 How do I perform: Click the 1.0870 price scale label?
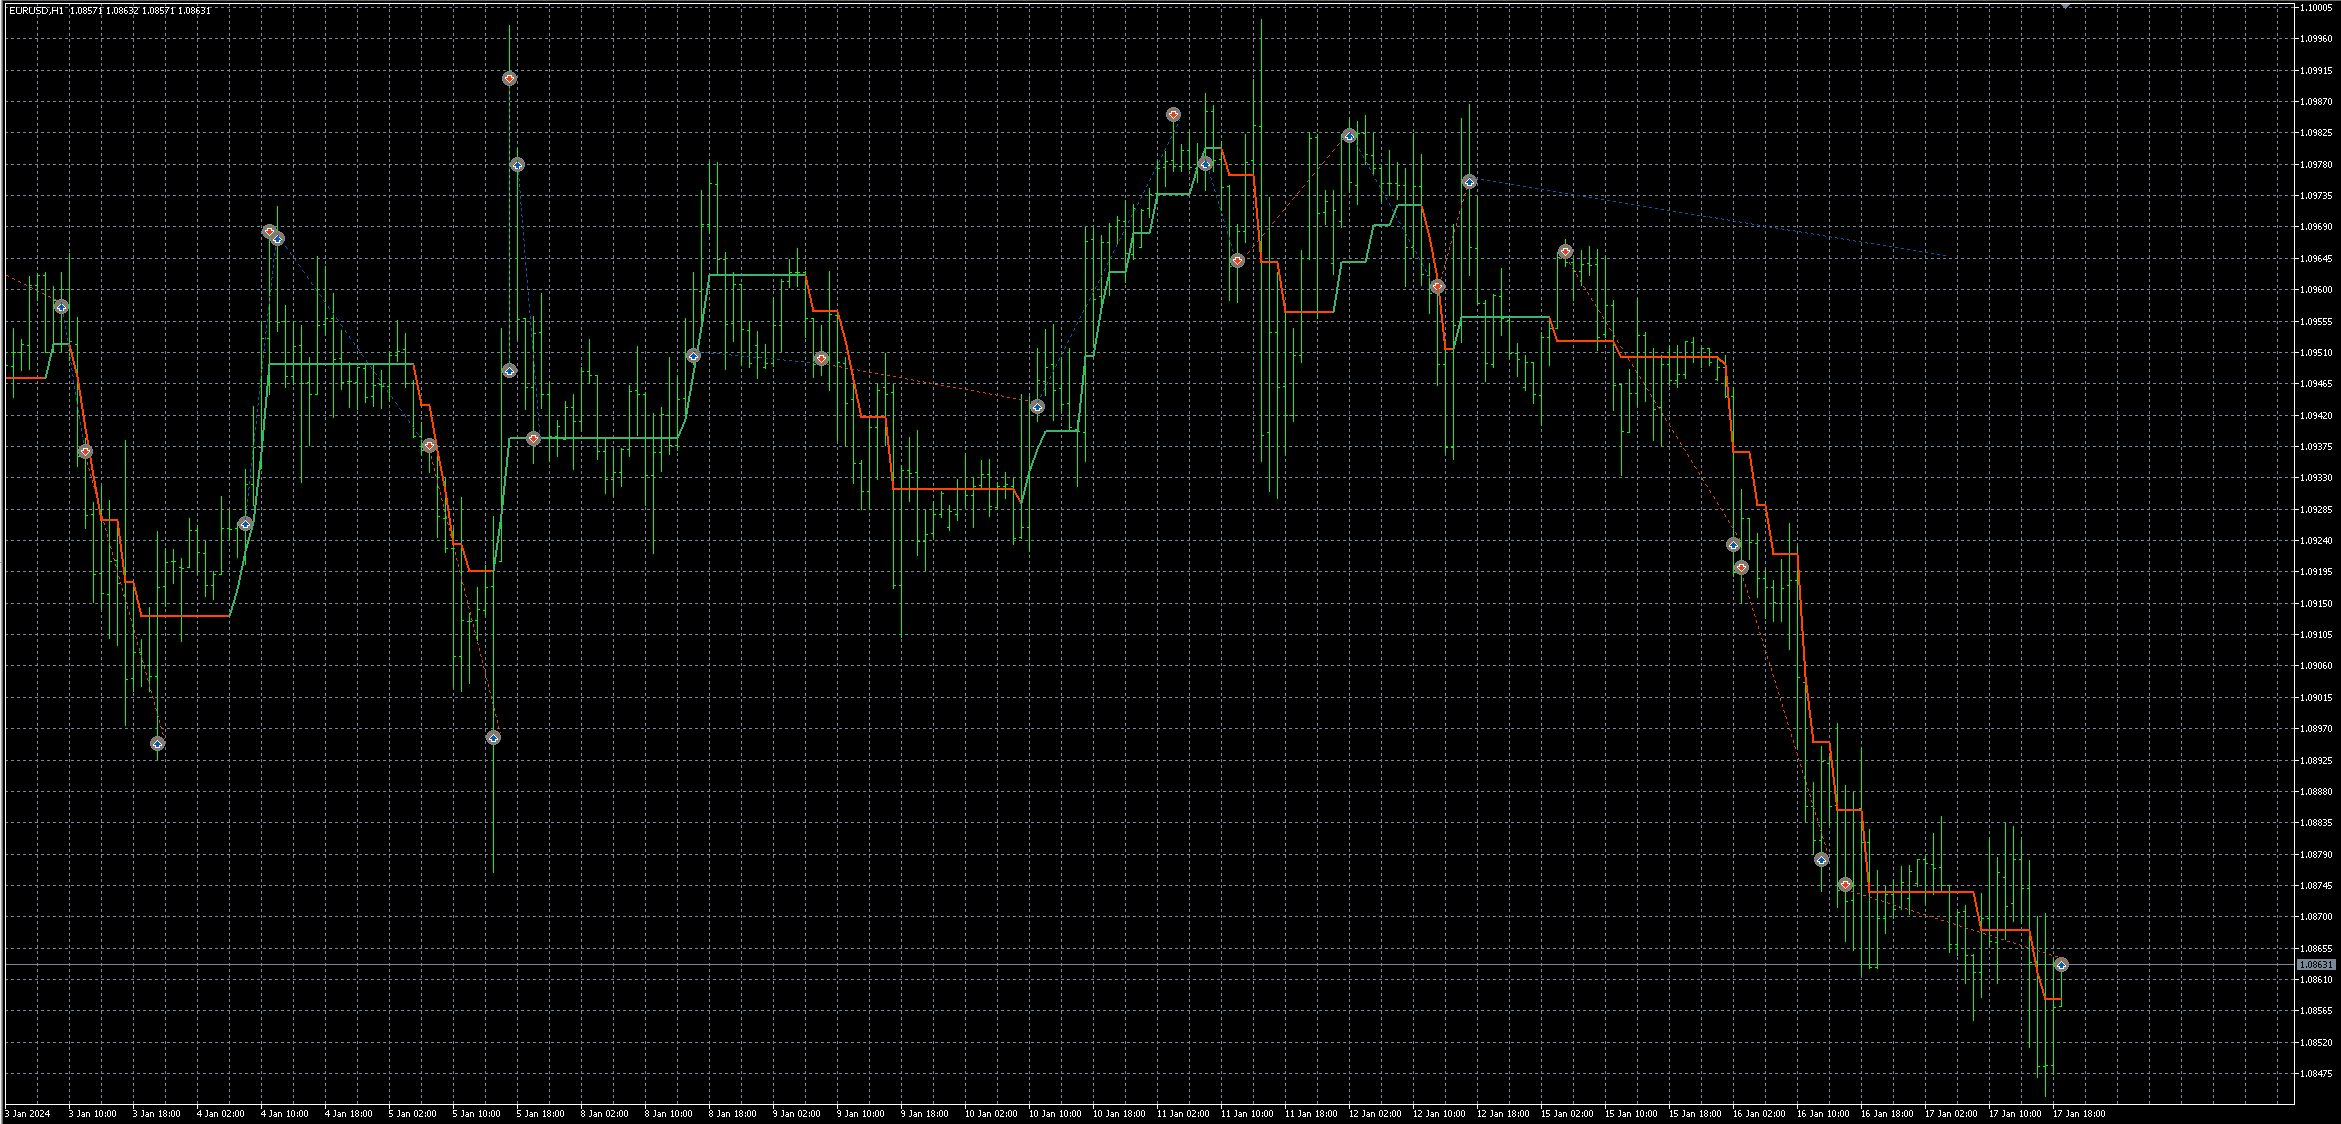[x=2316, y=101]
